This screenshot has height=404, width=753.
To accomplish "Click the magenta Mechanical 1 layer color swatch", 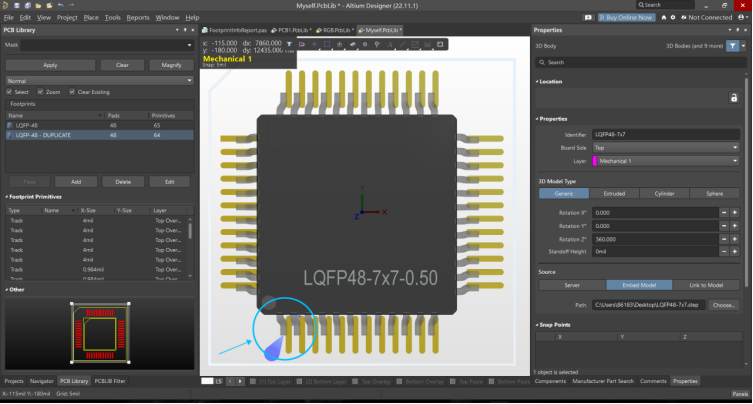I will tap(596, 160).
